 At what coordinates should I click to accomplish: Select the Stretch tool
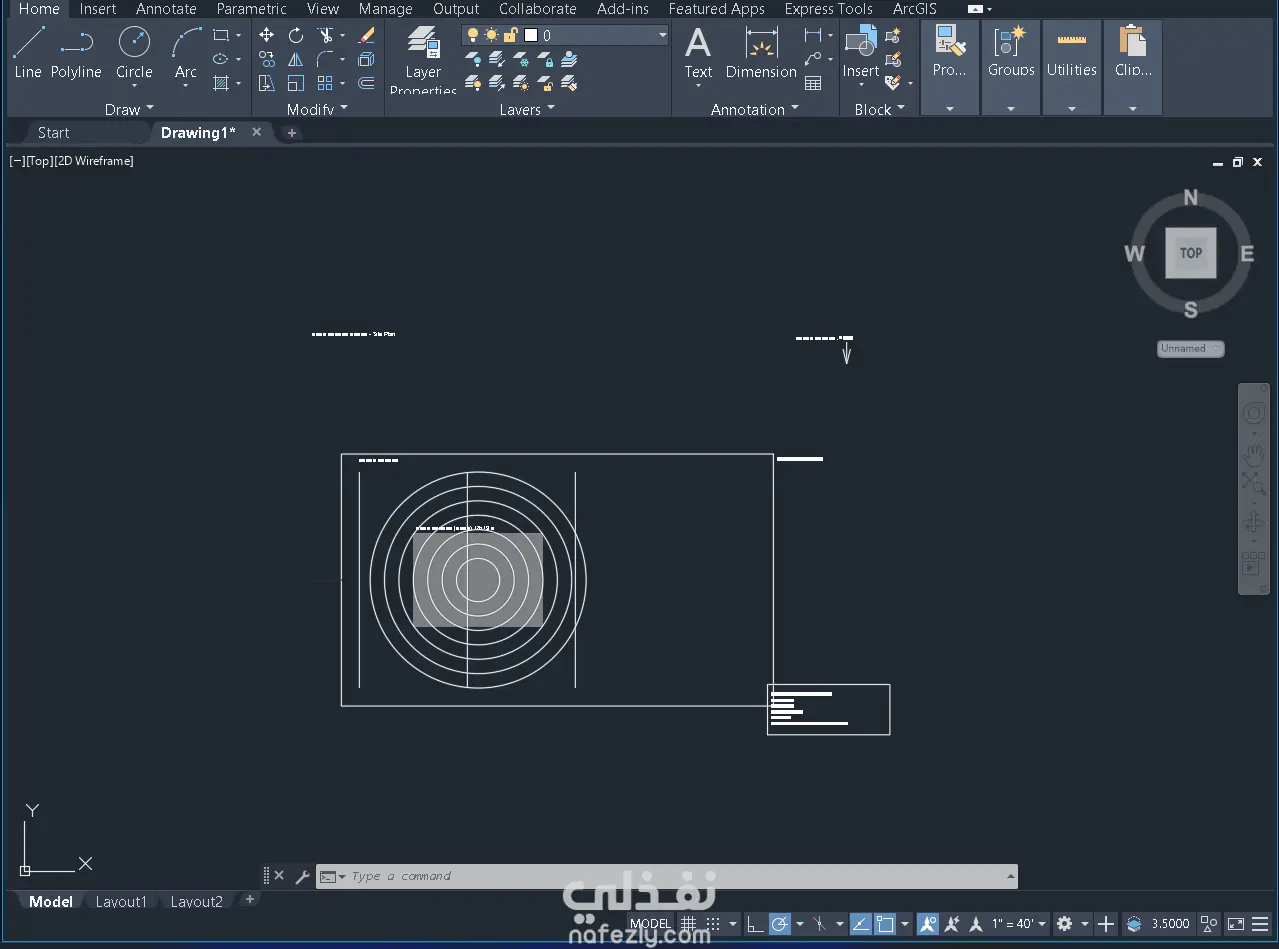point(266,83)
